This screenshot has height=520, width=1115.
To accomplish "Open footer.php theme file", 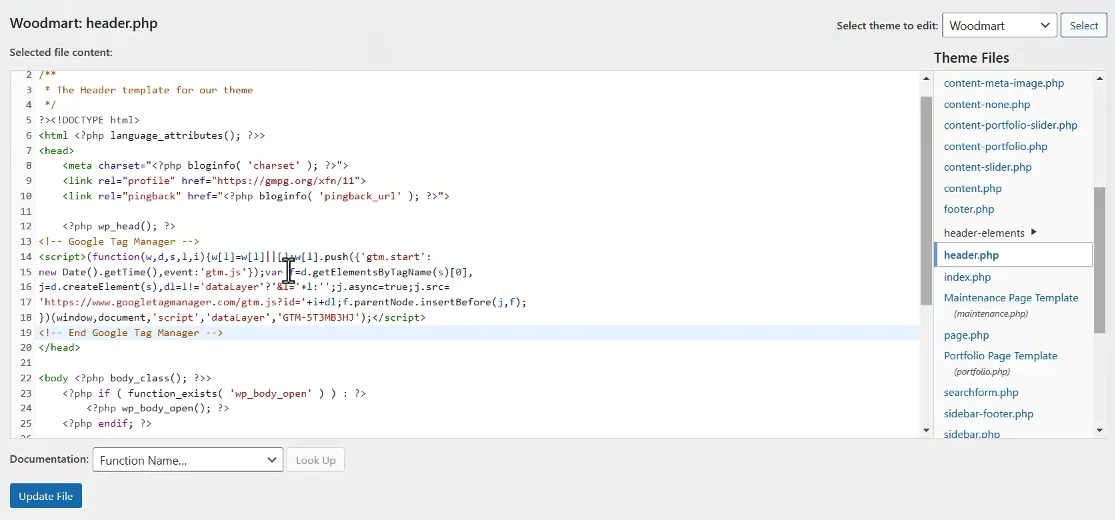I will (969, 209).
